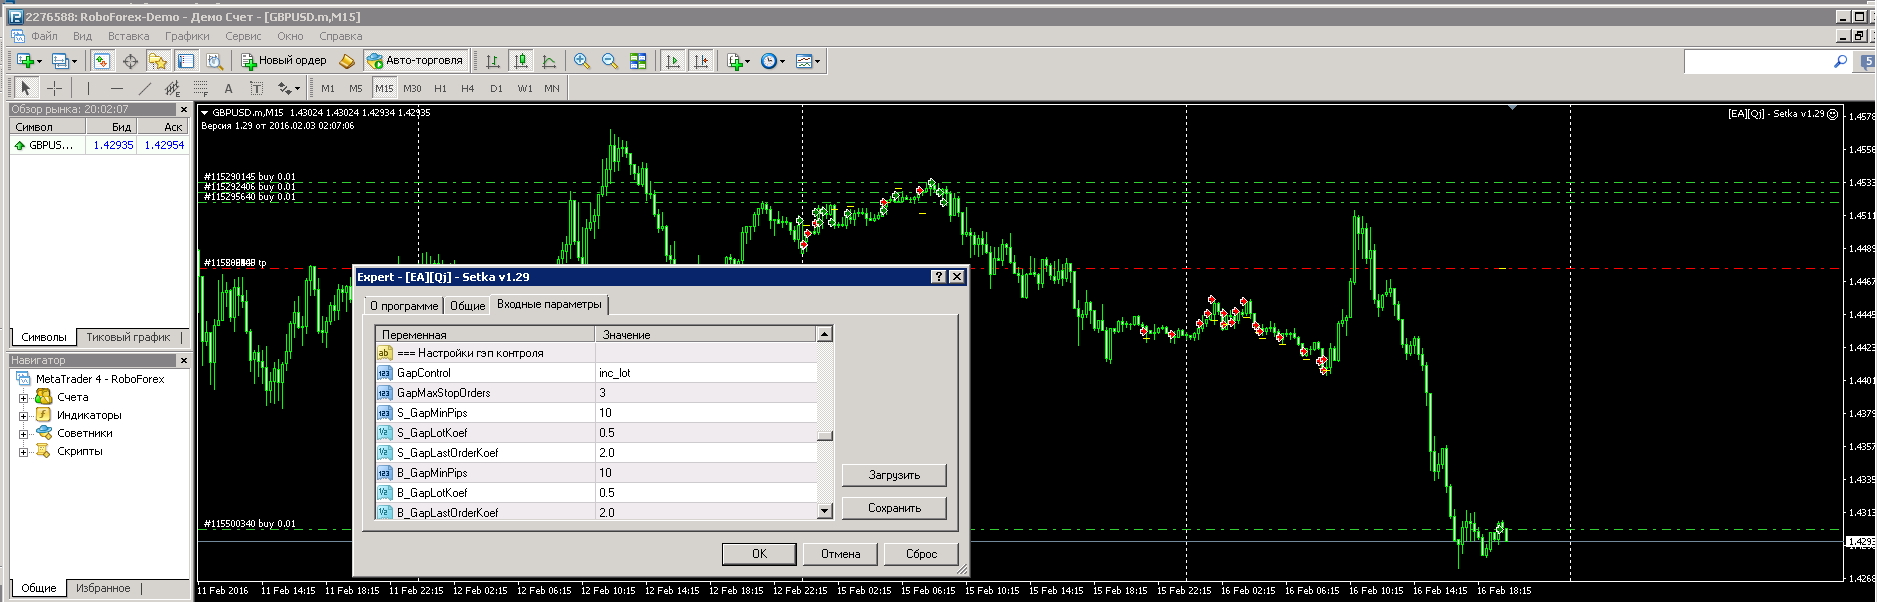Zoom out on the chart
Viewport: 1877px width, 602px height.
(x=610, y=61)
